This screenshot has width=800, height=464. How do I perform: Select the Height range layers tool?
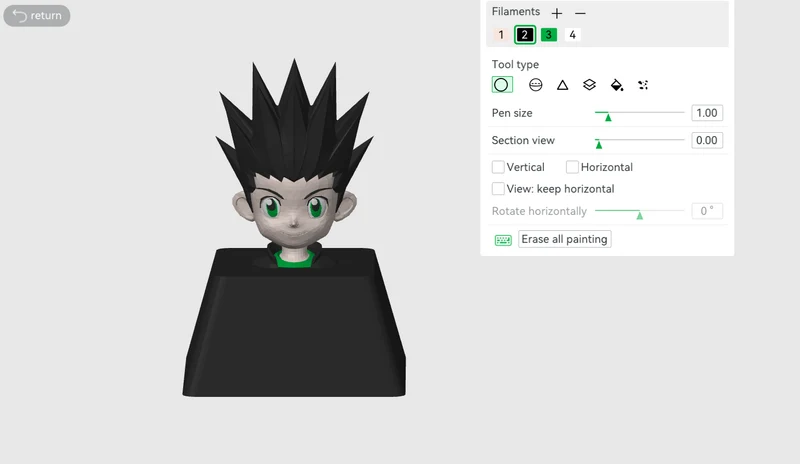[x=589, y=85]
